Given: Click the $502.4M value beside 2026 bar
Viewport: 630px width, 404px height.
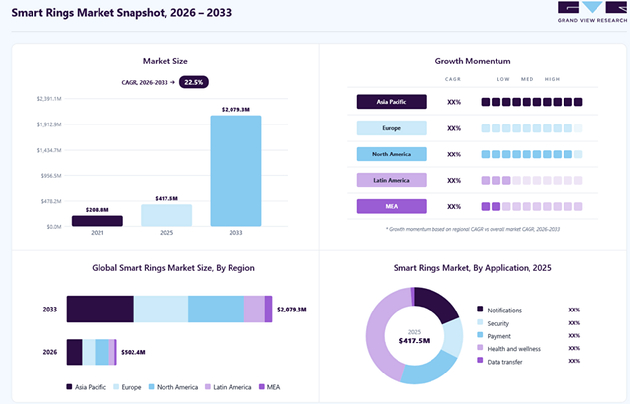Looking at the screenshot, I should [133, 352].
